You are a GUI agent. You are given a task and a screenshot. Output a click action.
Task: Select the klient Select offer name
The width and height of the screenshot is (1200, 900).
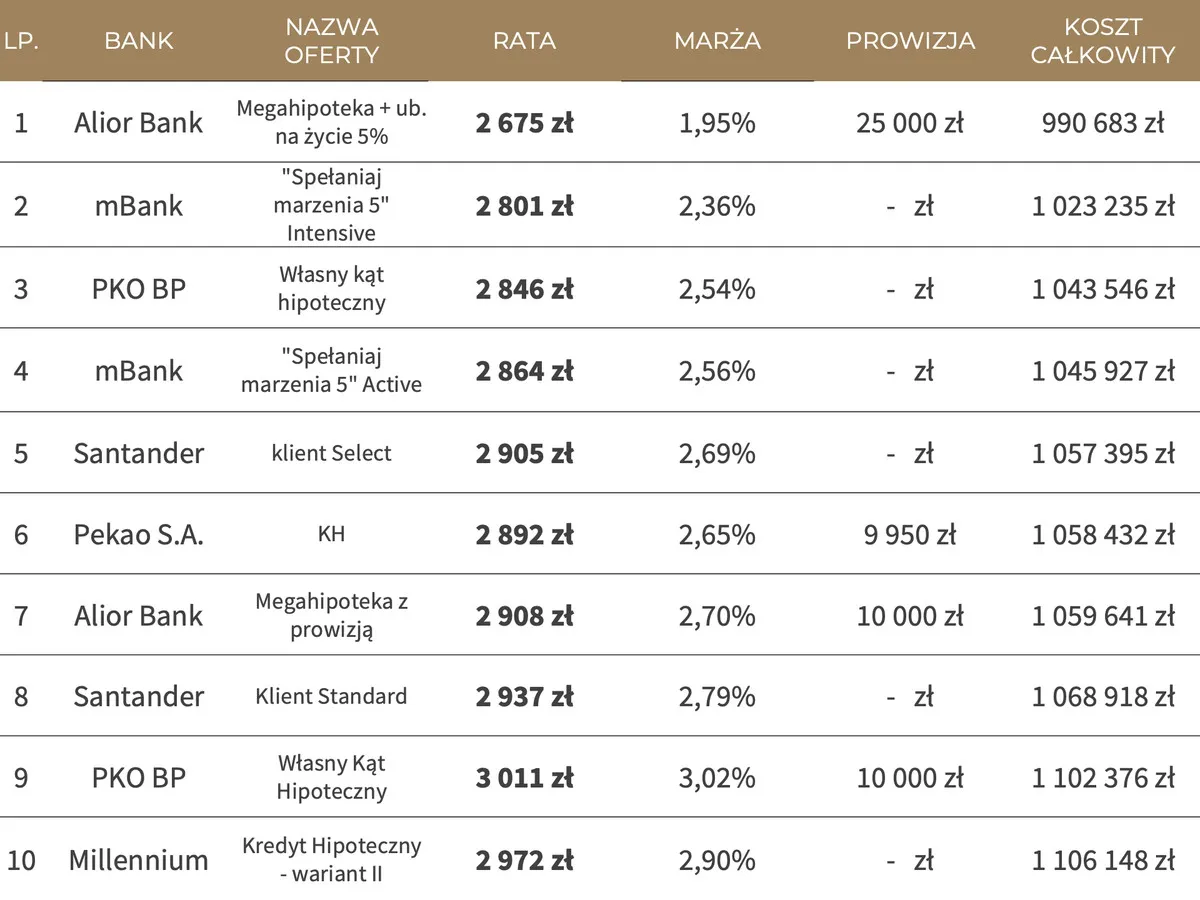tap(331, 453)
